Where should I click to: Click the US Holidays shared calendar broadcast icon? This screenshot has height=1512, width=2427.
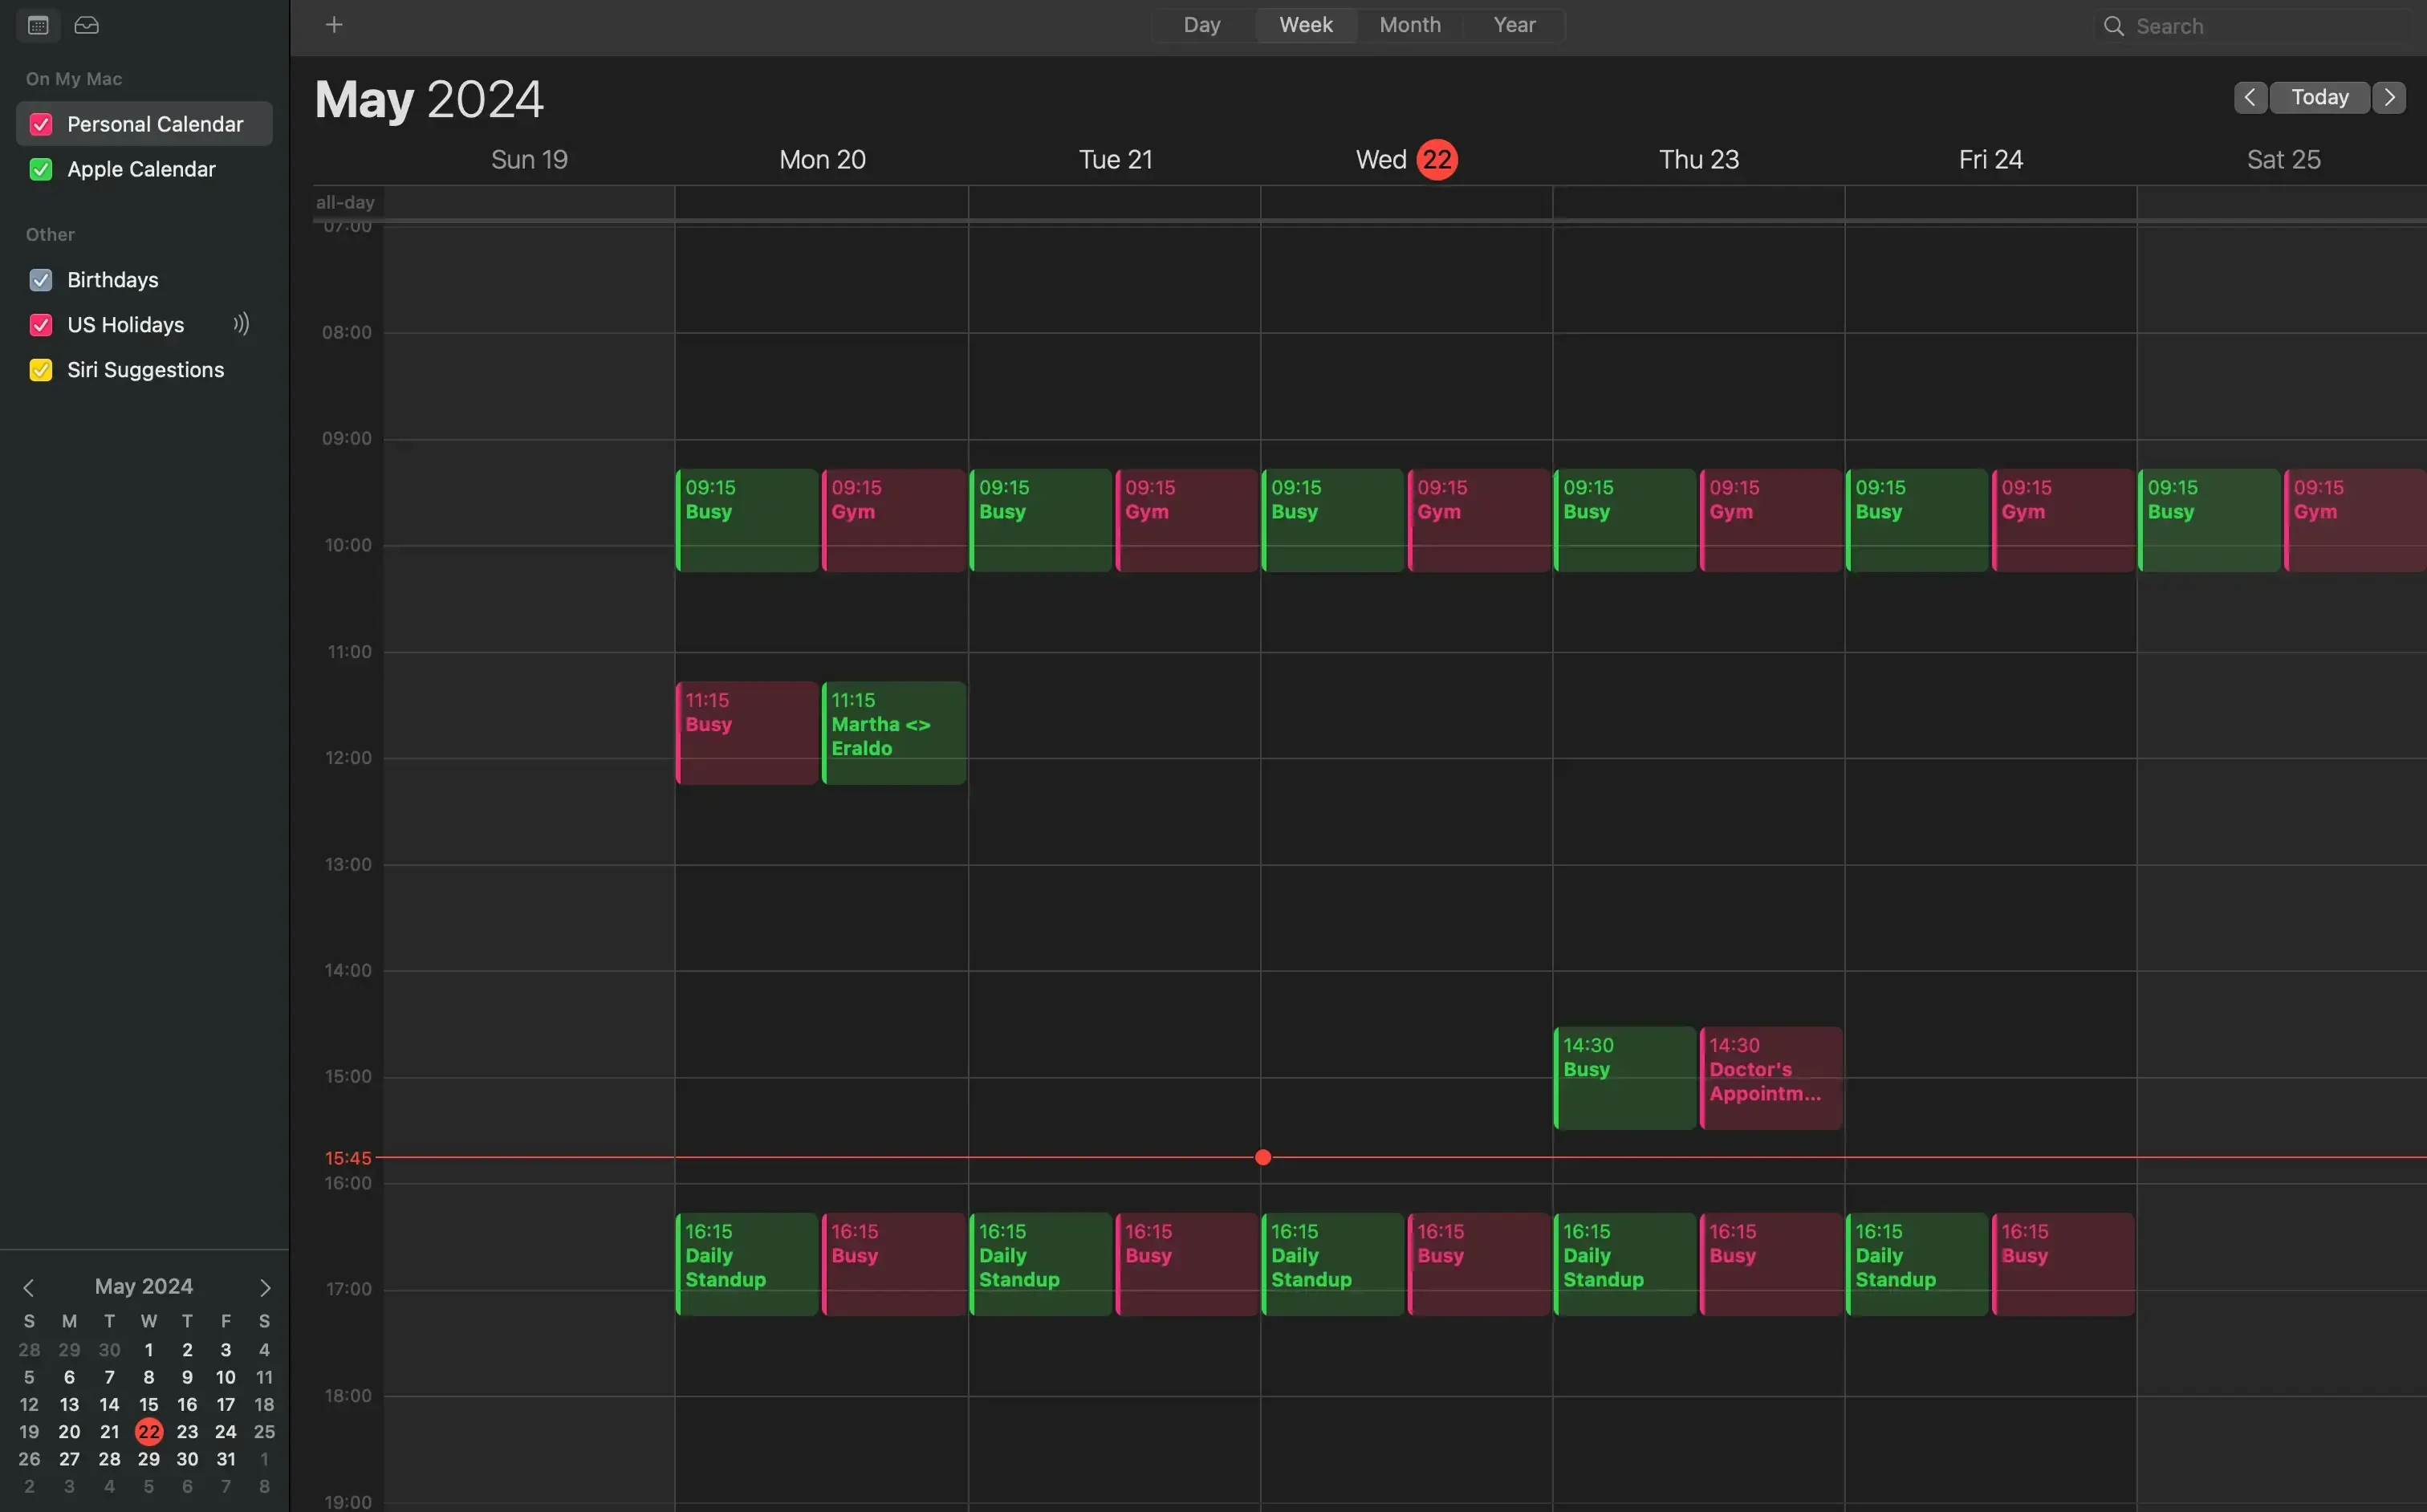(x=240, y=324)
